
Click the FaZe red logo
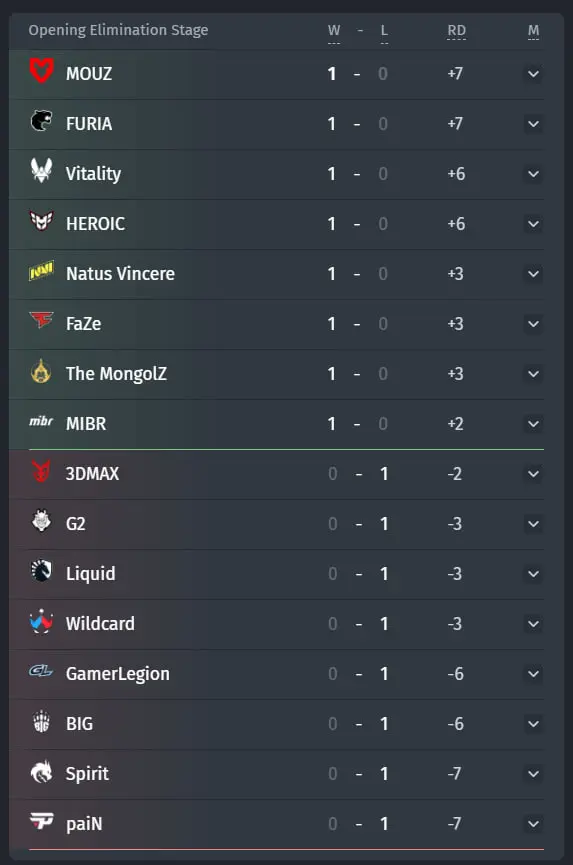pos(41,320)
